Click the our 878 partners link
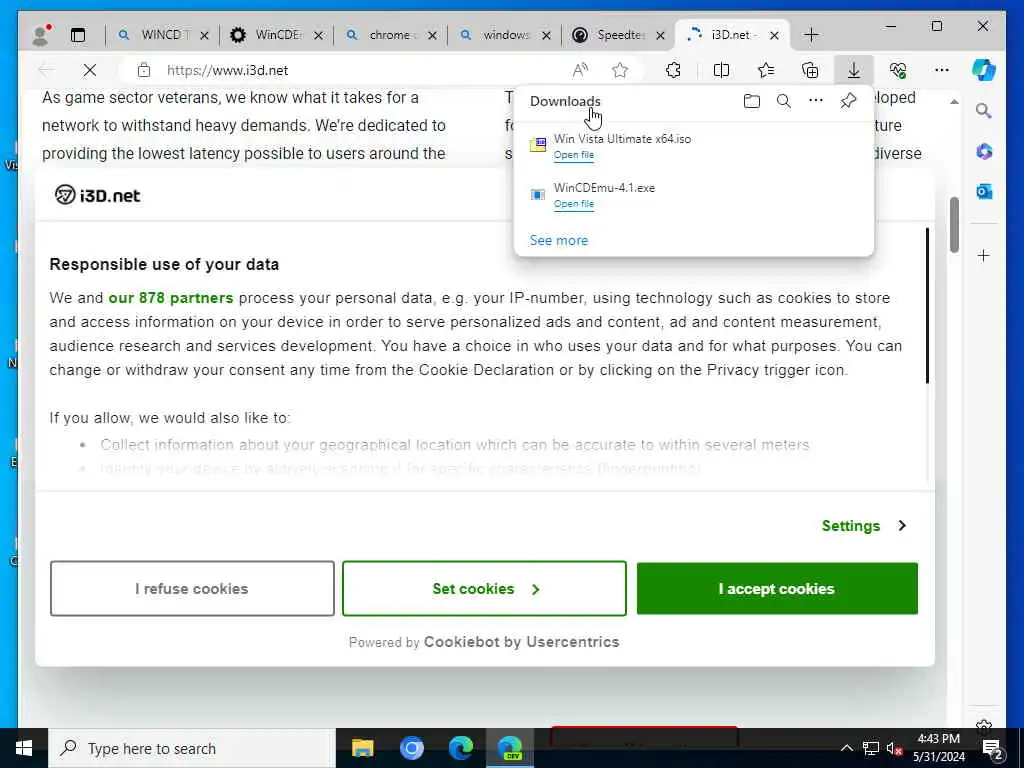The width and height of the screenshot is (1024, 768). click(x=170, y=298)
